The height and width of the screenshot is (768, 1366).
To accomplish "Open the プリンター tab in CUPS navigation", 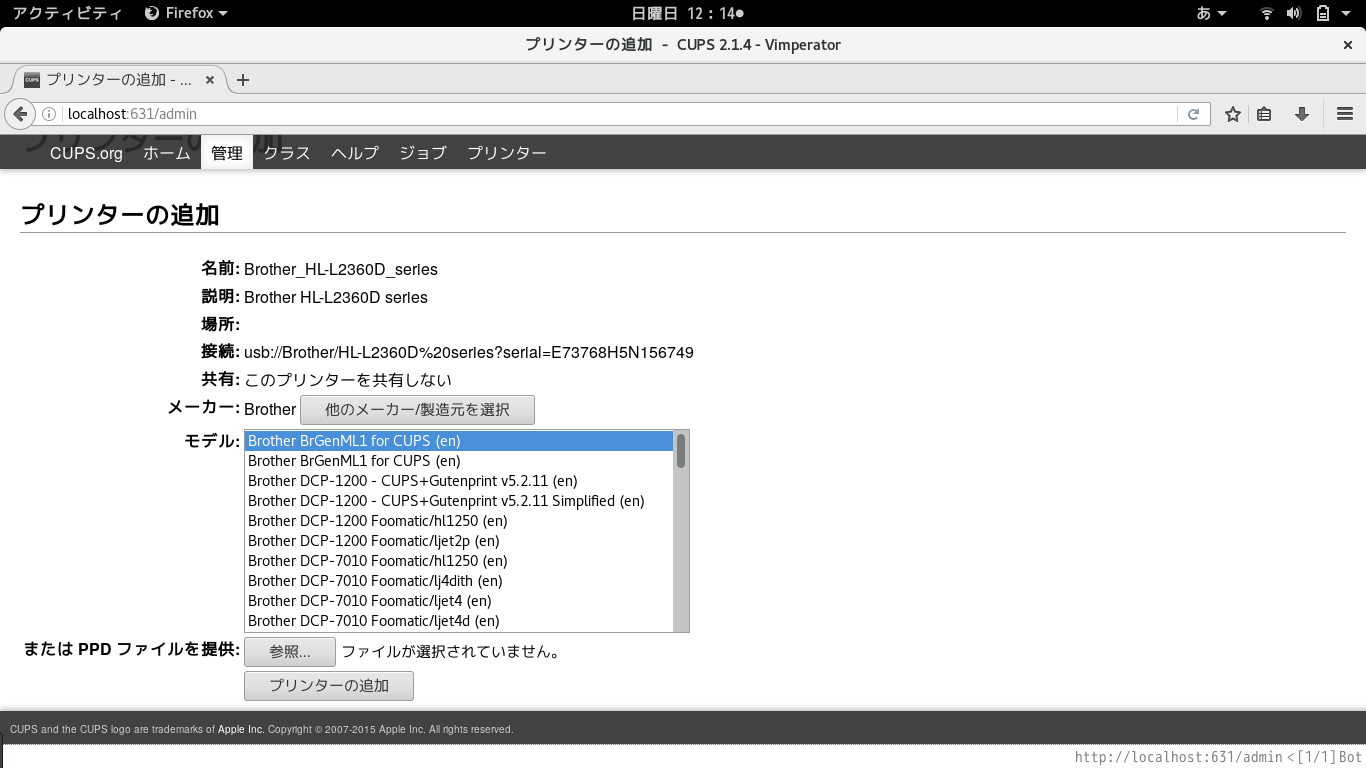I will click(x=507, y=153).
